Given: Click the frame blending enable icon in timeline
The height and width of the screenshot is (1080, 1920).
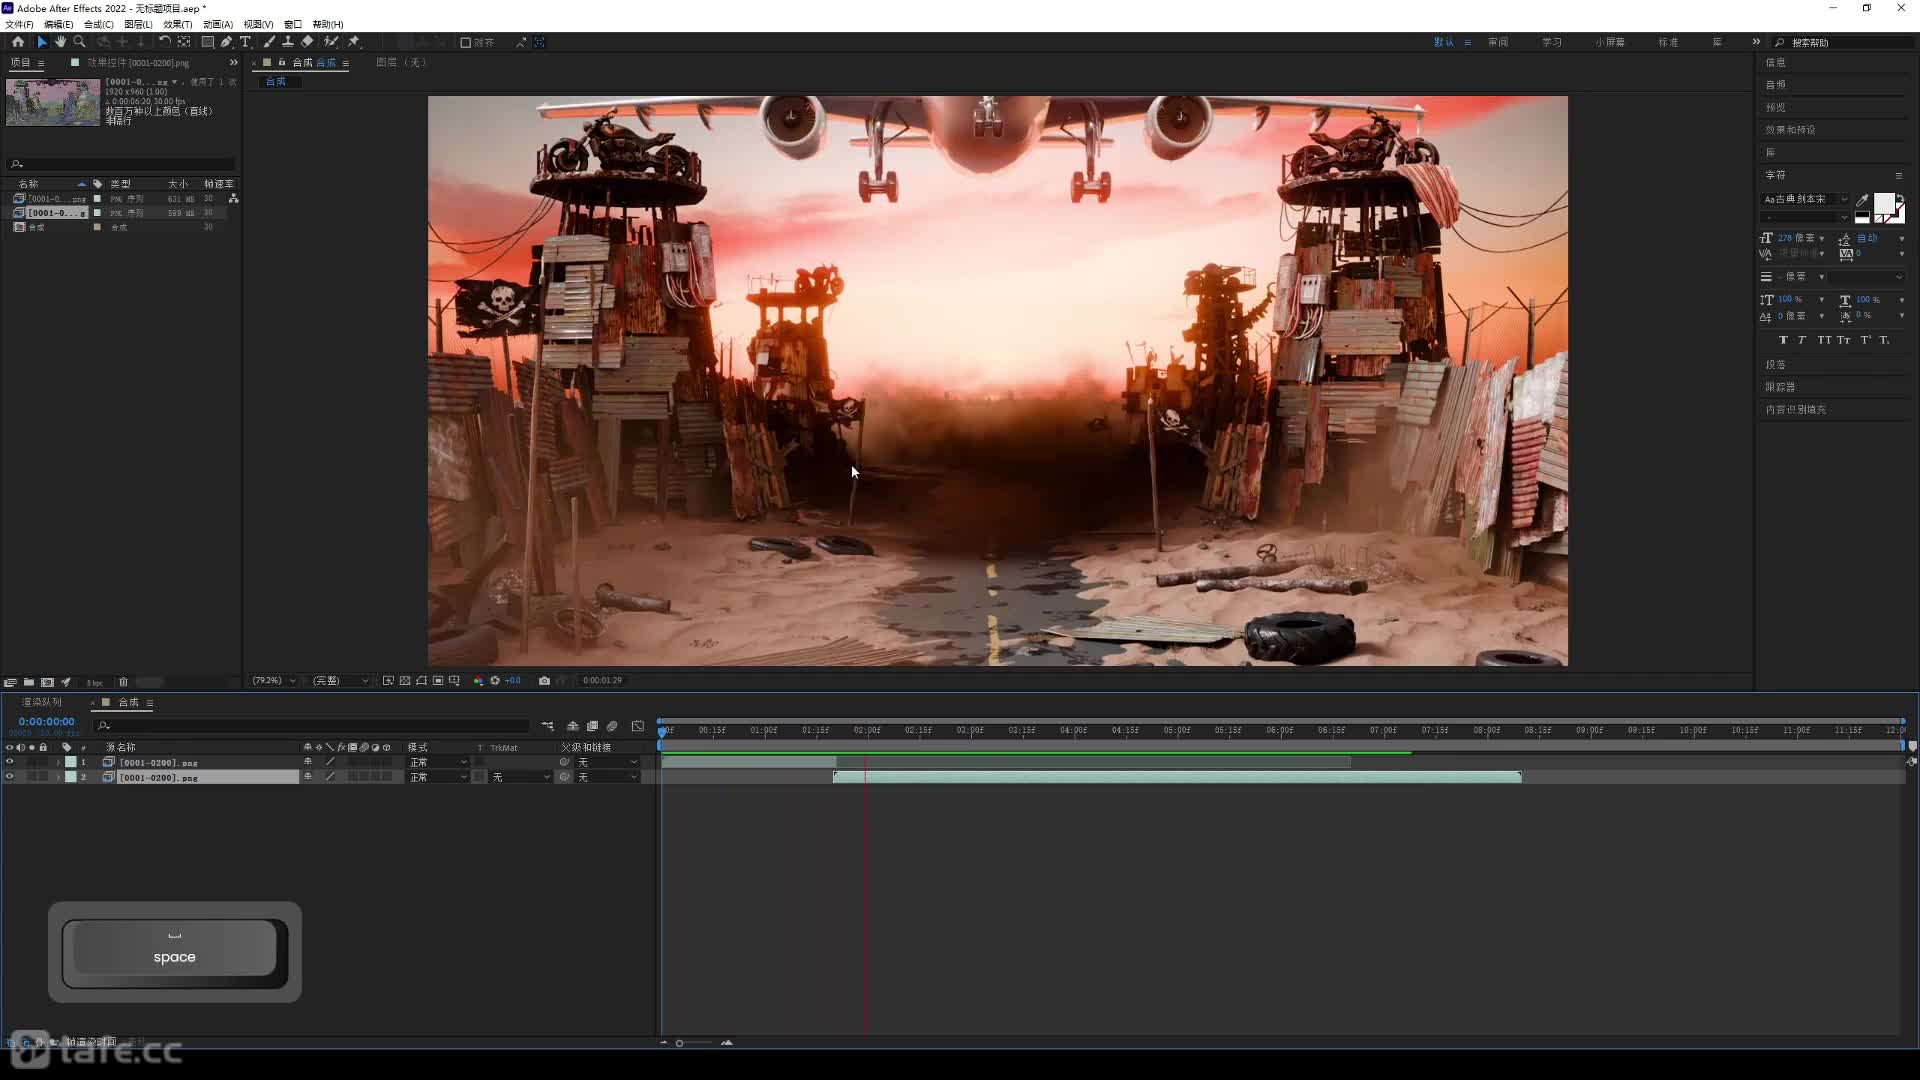Looking at the screenshot, I should pos(592,726).
